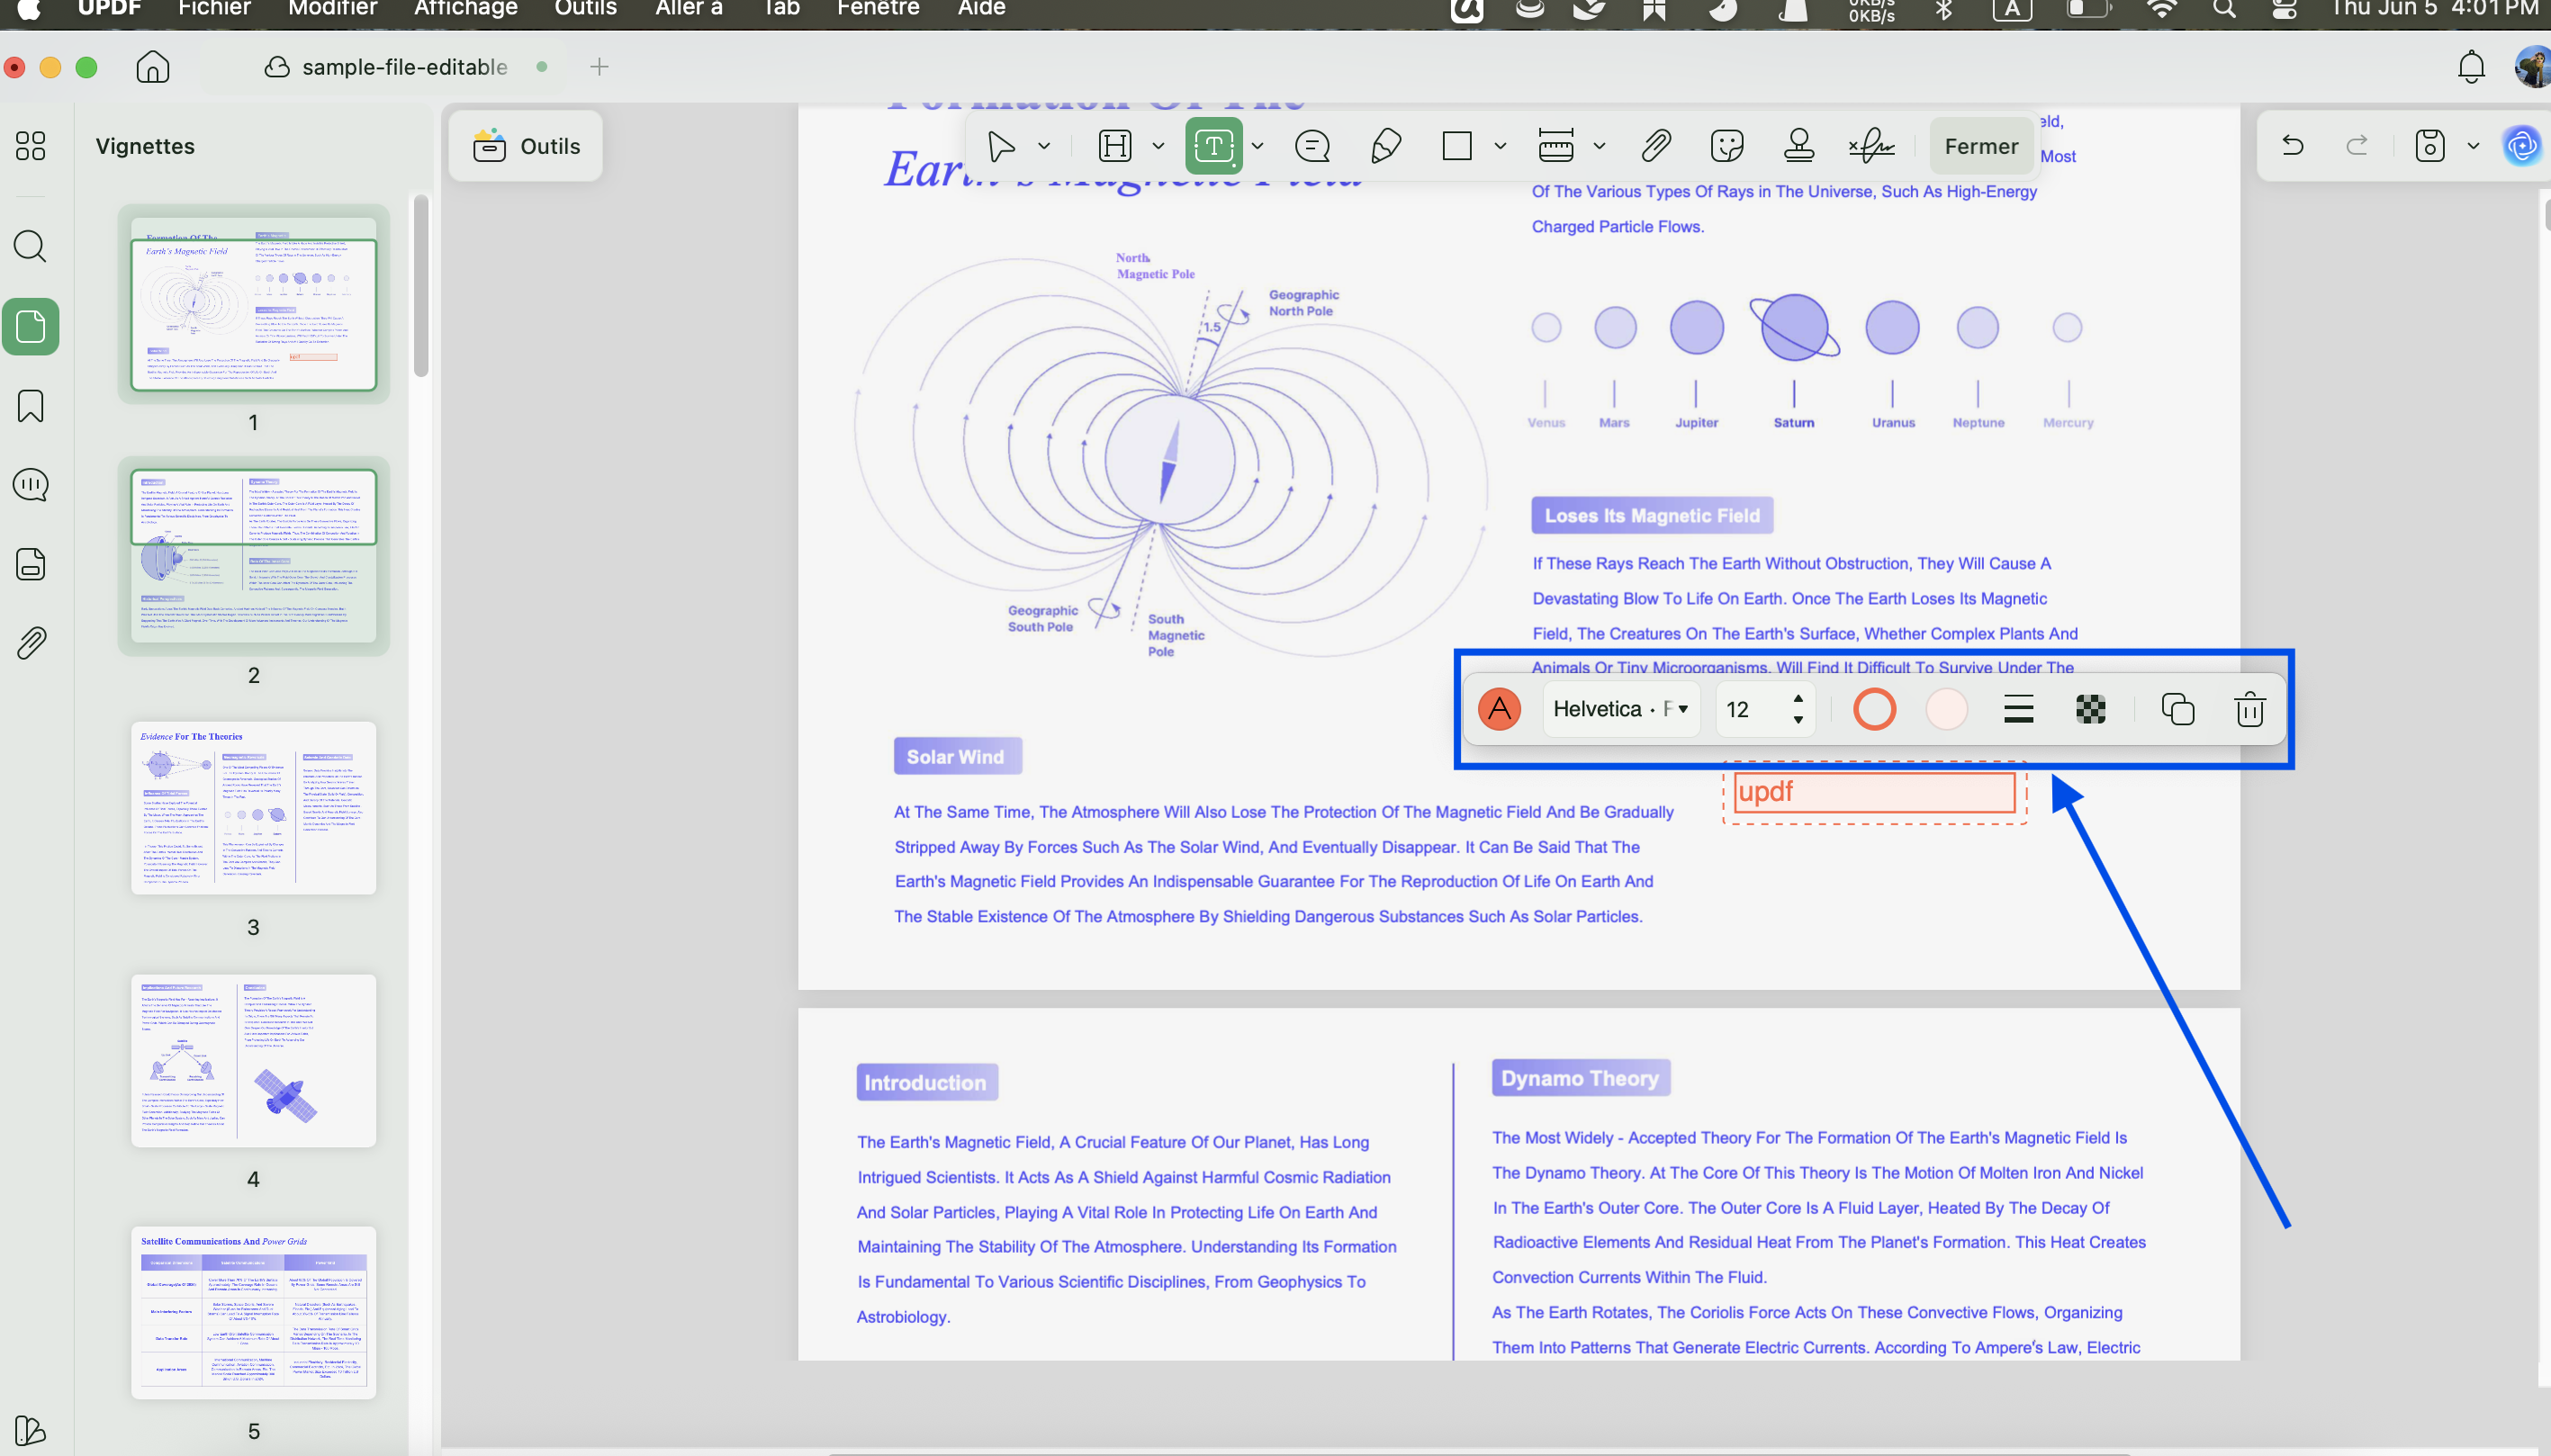Open the Fichier menu
Image resolution: width=2551 pixels, height=1456 pixels.
(x=214, y=8)
